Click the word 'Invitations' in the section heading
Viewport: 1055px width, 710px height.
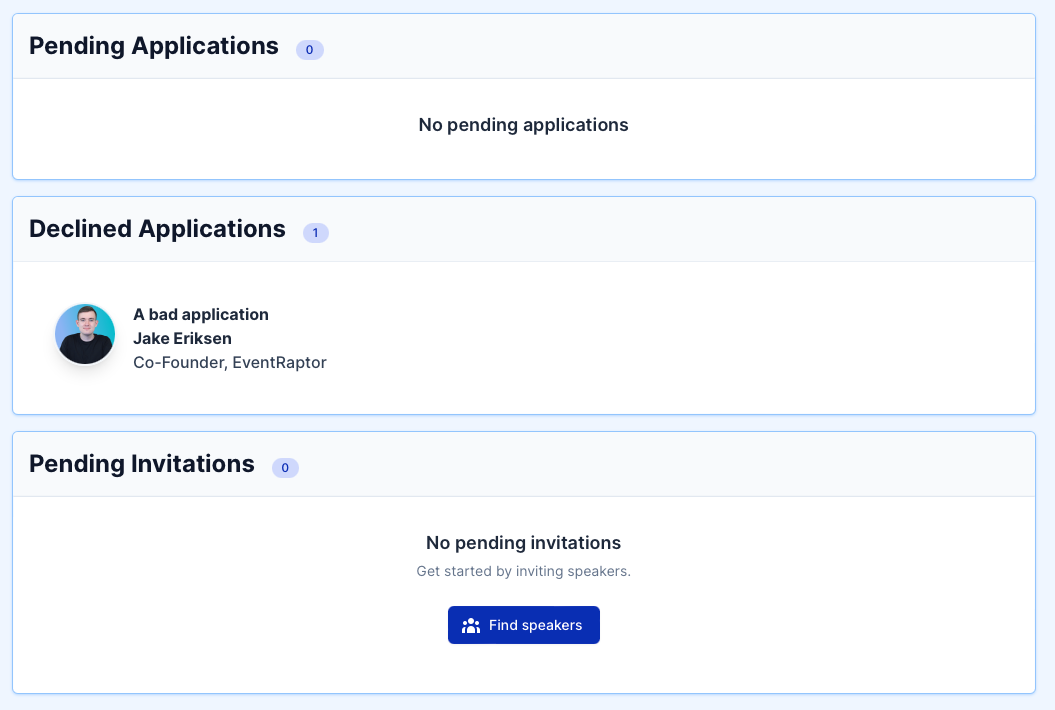click(193, 464)
